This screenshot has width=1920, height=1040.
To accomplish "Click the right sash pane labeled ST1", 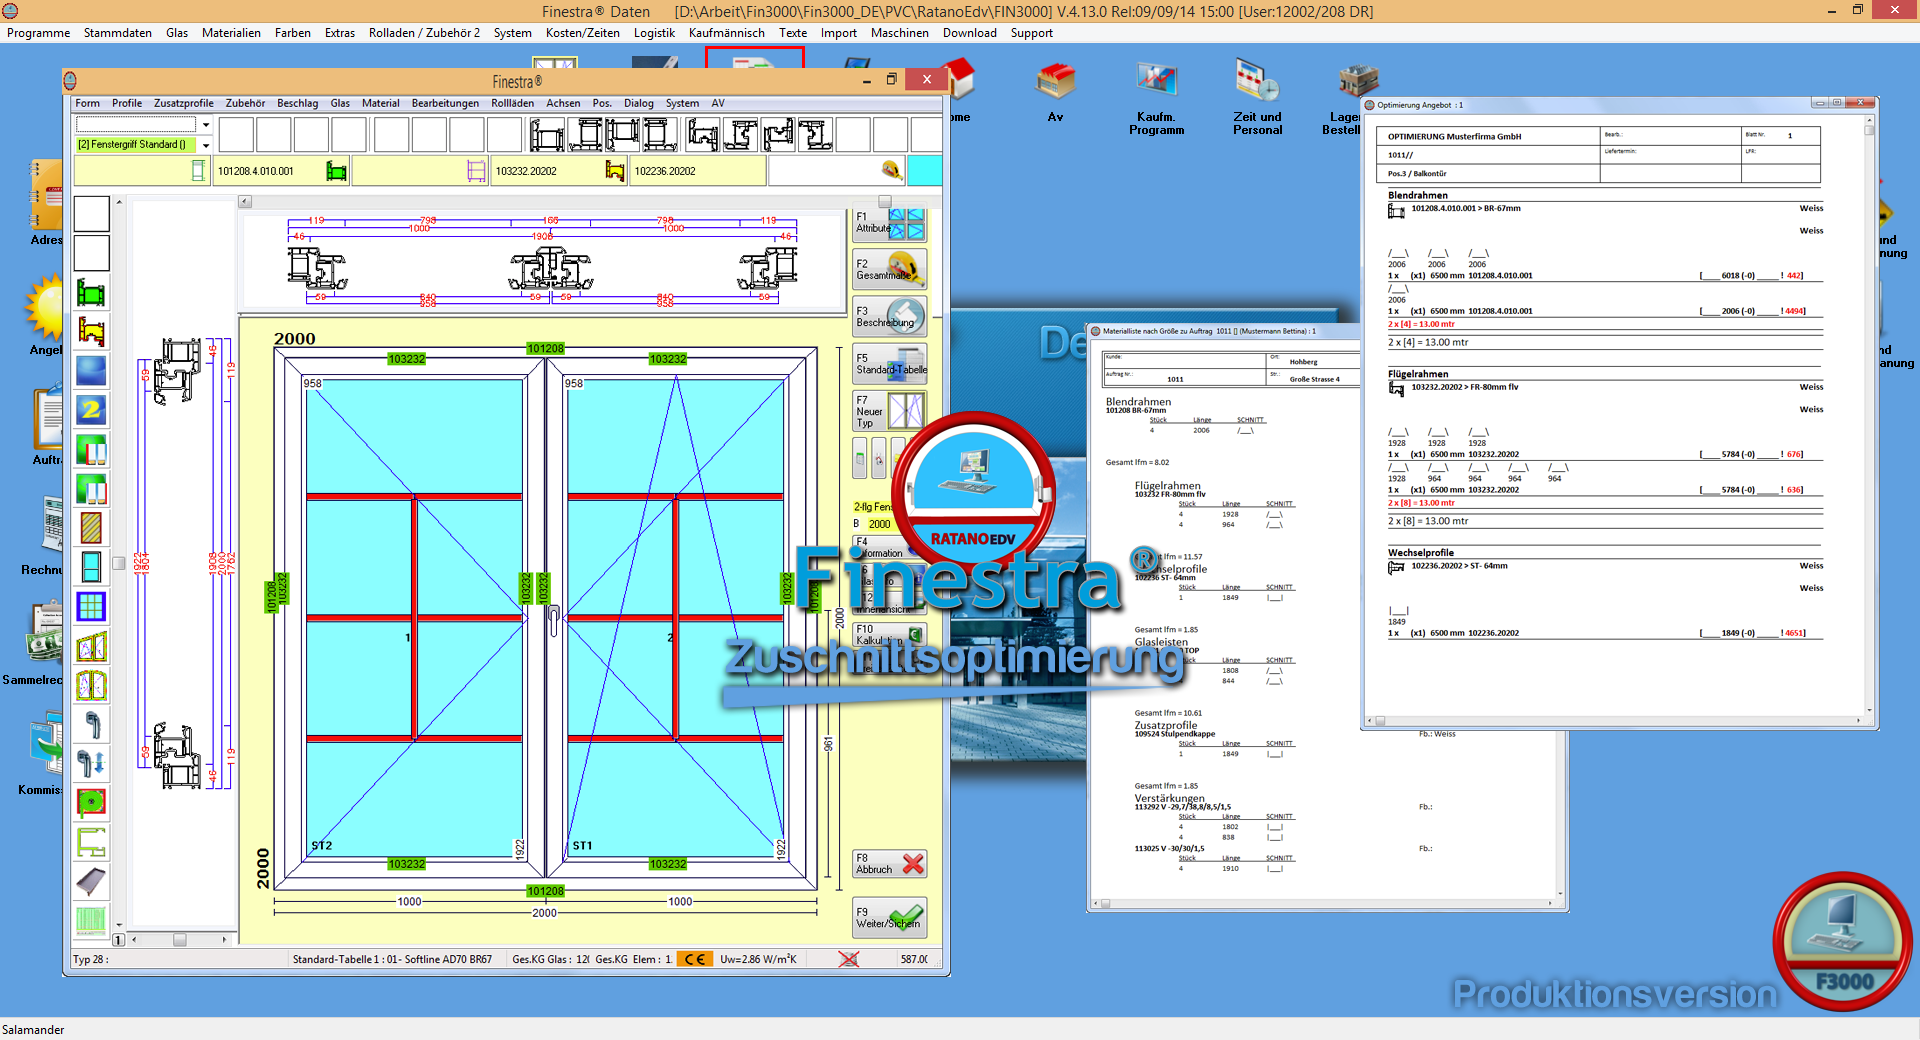I will pyautogui.click(x=675, y=618).
